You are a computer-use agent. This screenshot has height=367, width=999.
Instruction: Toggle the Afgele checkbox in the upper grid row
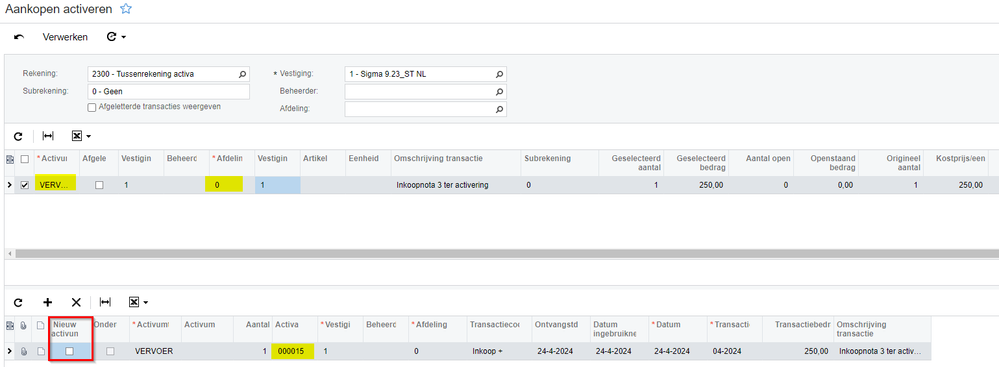99,185
